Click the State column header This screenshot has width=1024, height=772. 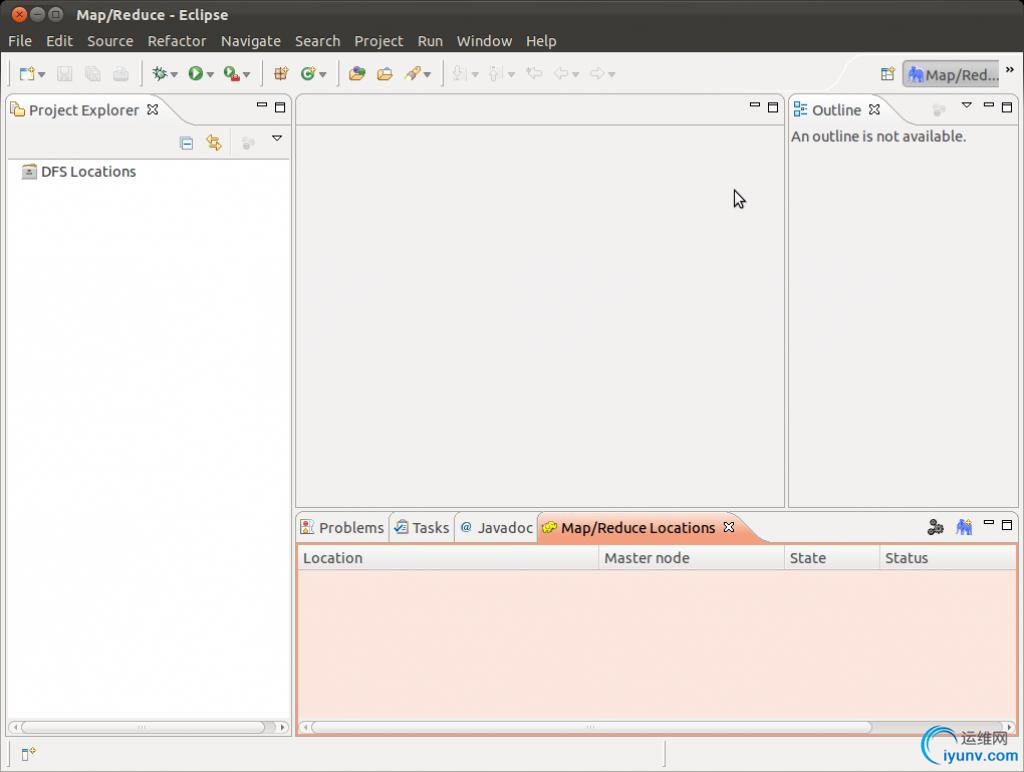click(x=832, y=558)
